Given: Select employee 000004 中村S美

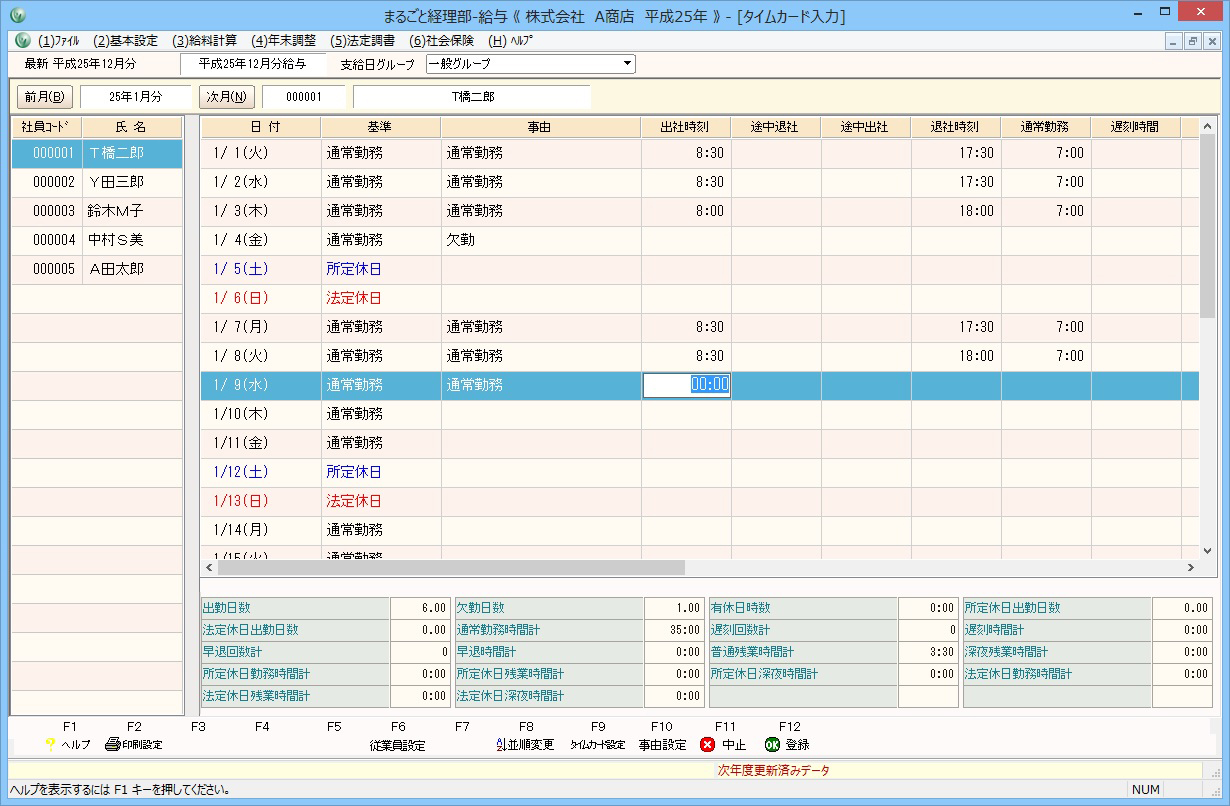Looking at the screenshot, I should (97, 240).
